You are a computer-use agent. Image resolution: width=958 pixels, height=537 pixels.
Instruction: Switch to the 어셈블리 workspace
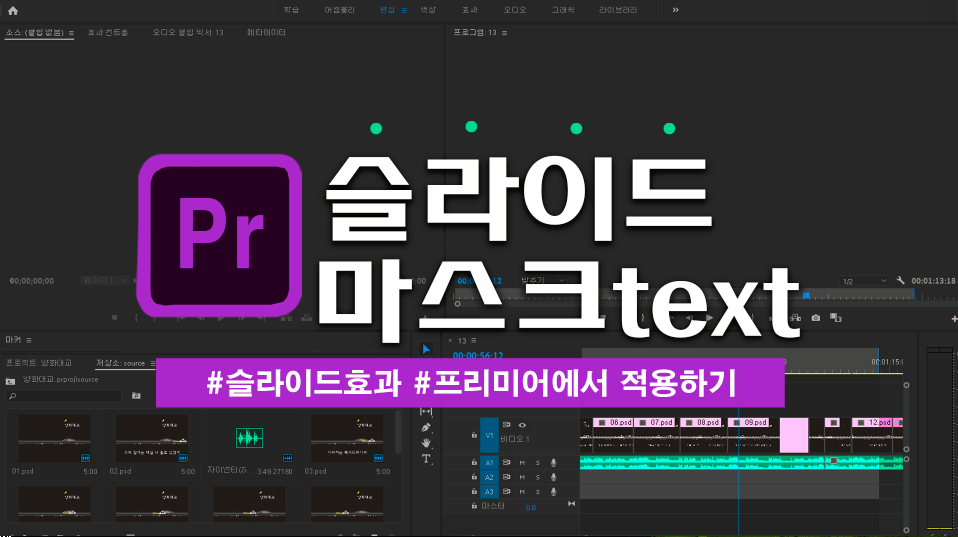click(x=339, y=10)
